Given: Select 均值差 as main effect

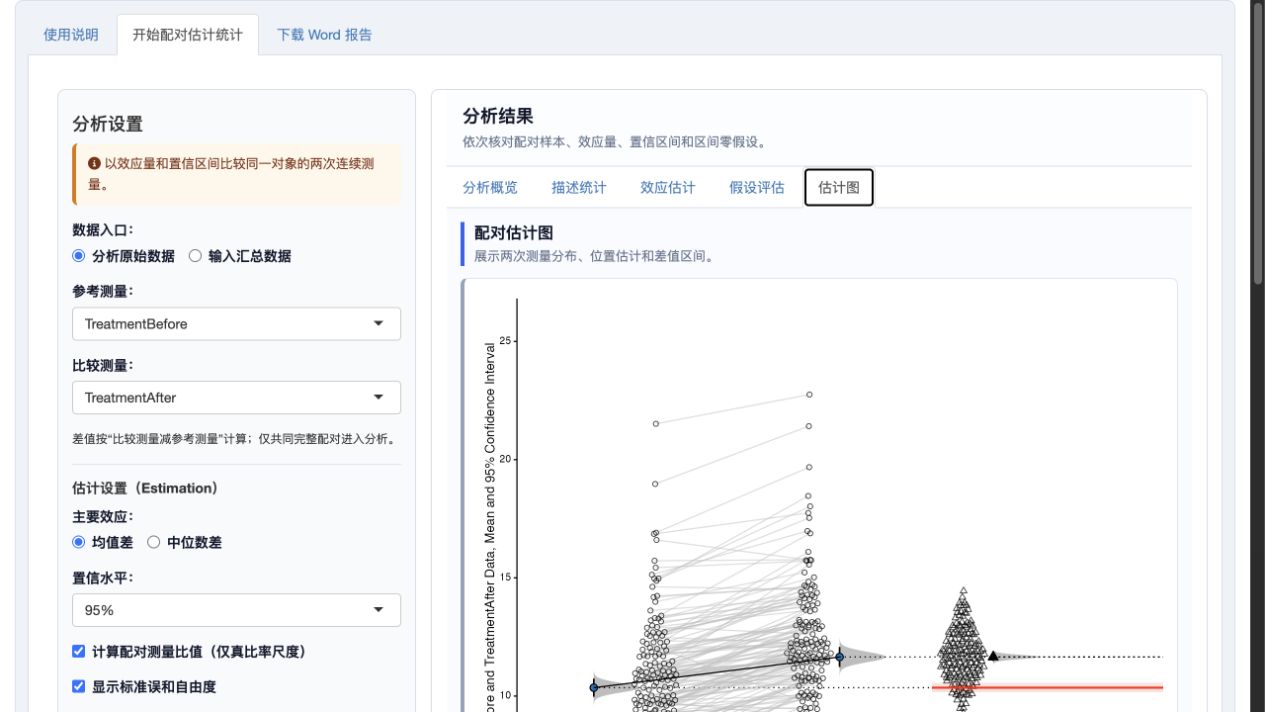Looking at the screenshot, I should [x=79, y=542].
